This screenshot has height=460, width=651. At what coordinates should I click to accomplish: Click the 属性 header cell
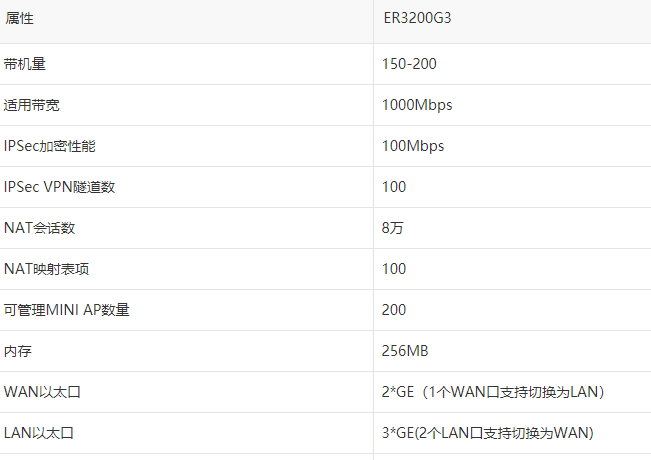coord(20,19)
